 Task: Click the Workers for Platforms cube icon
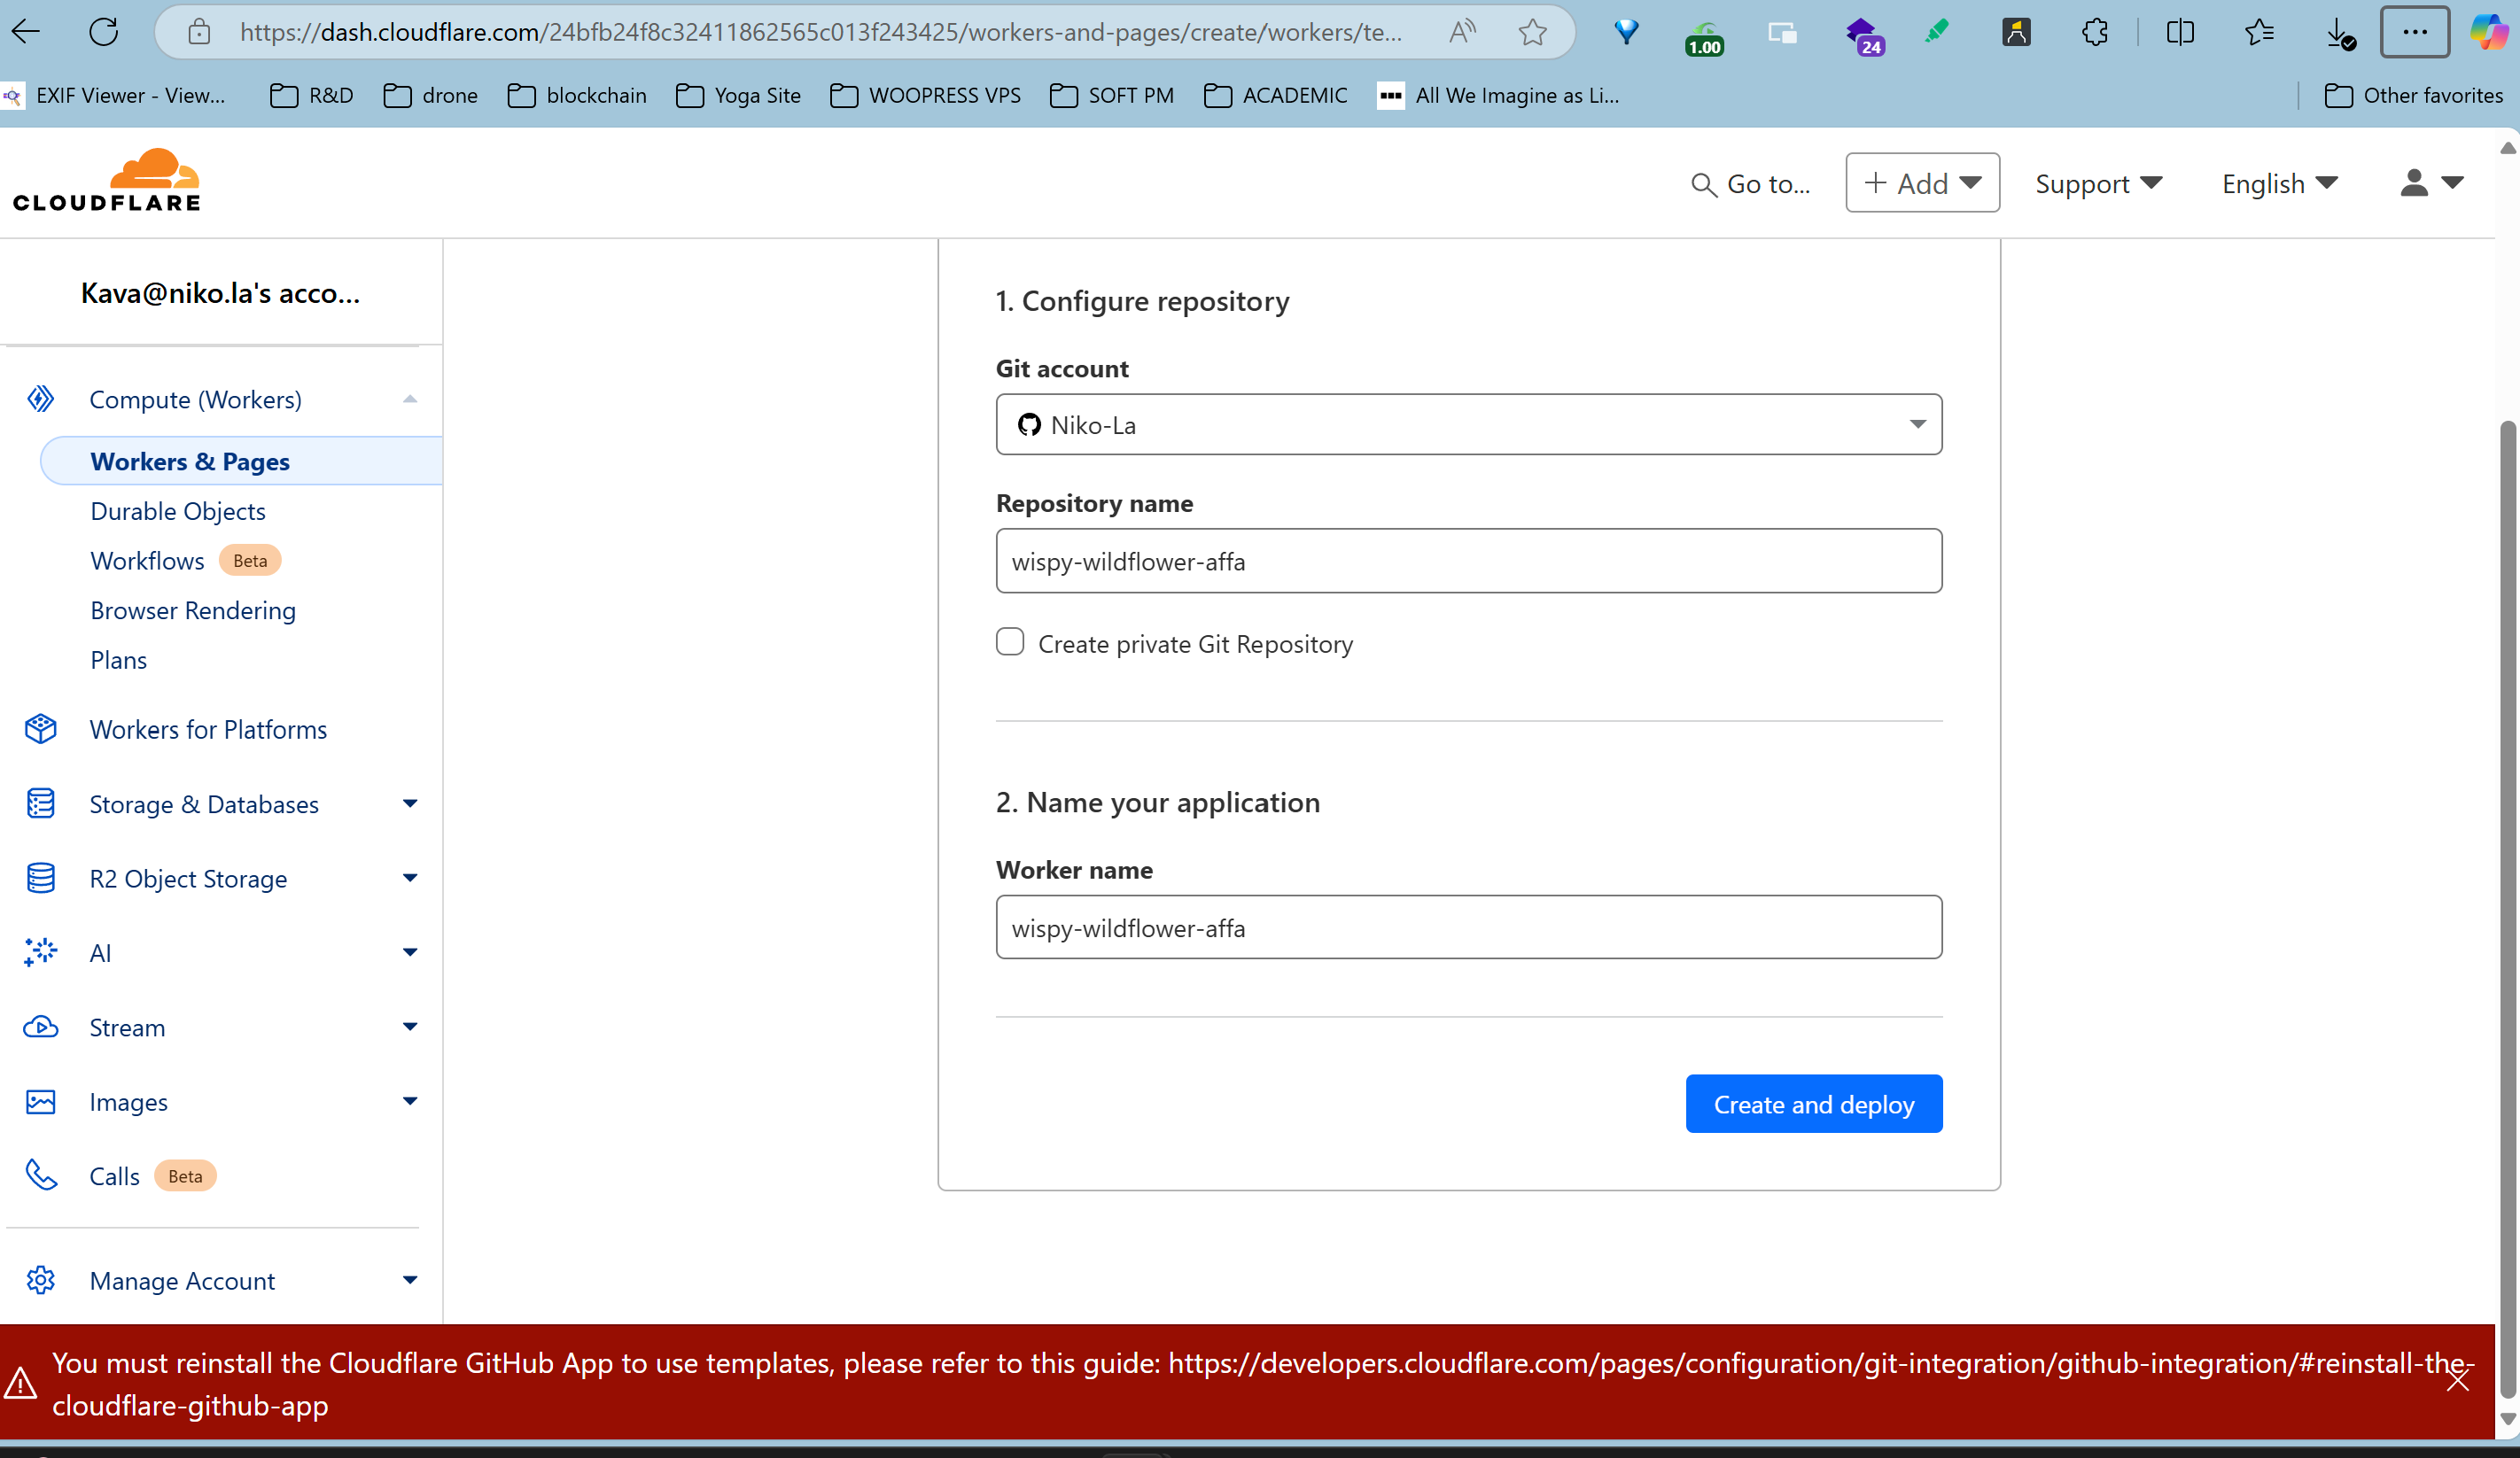(x=41, y=729)
